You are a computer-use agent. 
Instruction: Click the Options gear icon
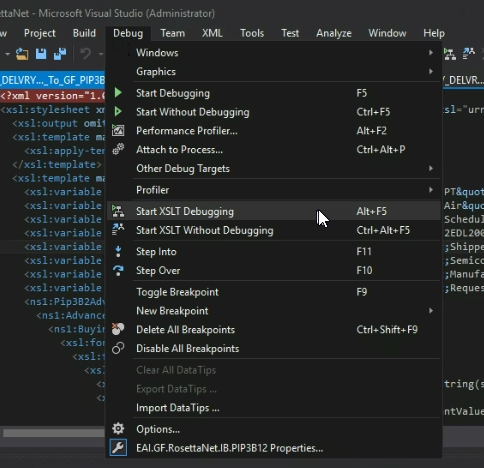click(x=118, y=429)
